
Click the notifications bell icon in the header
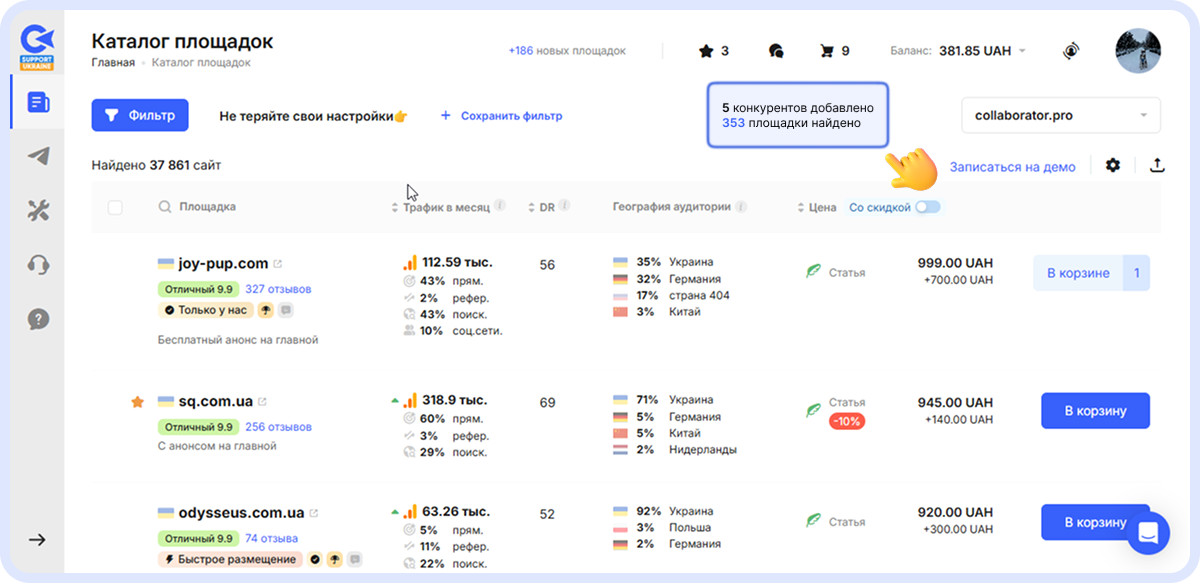1070,51
